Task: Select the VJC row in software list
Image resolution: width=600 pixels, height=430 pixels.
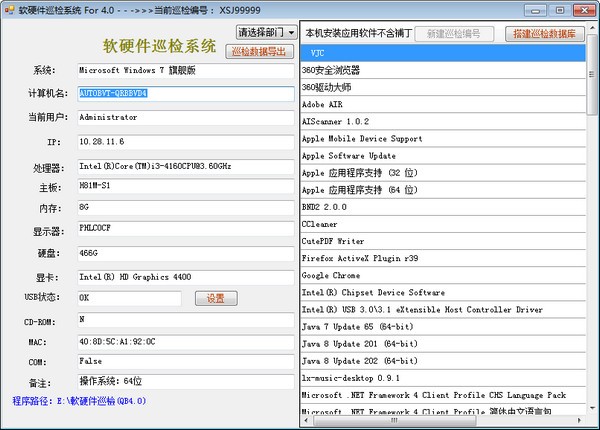Action: coord(443,53)
